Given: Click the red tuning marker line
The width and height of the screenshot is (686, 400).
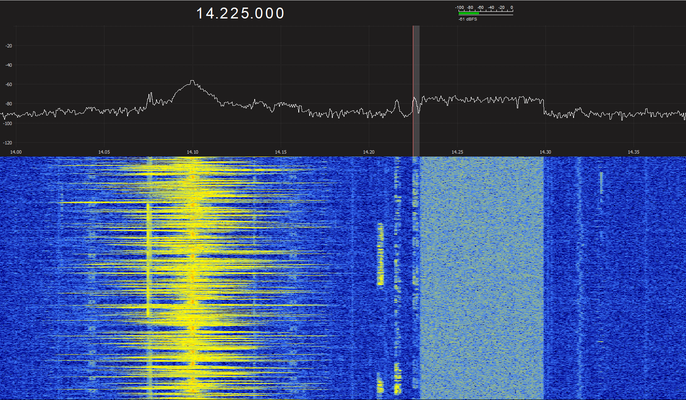Looking at the screenshot, I should click(x=413, y=91).
